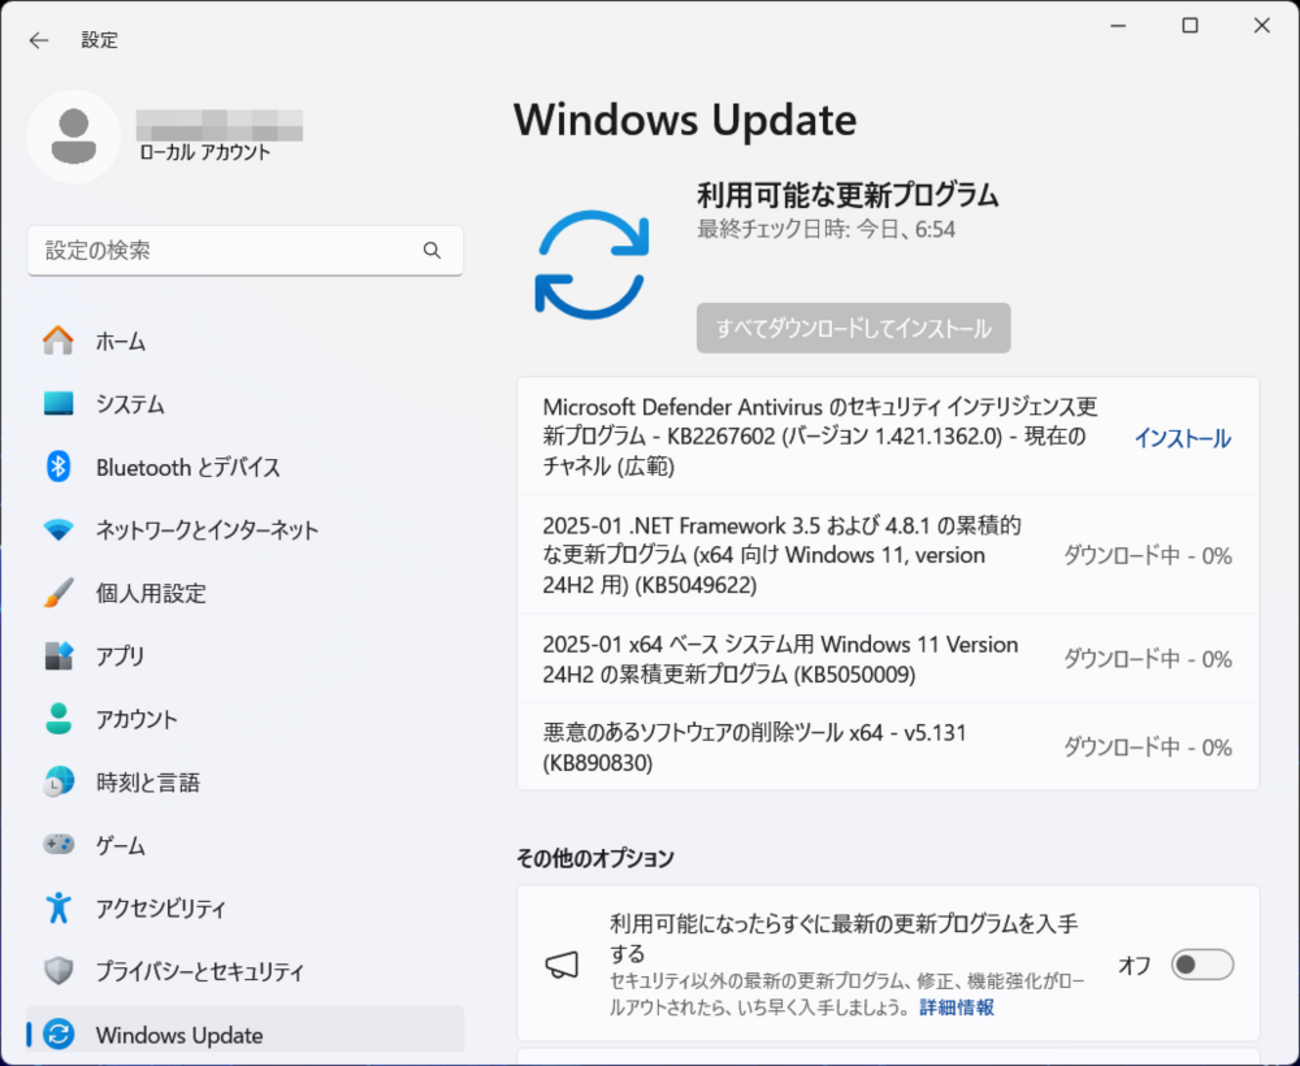The width and height of the screenshot is (1300, 1066).
Task: Open 個人用設定 page
Action: click(x=245, y=593)
